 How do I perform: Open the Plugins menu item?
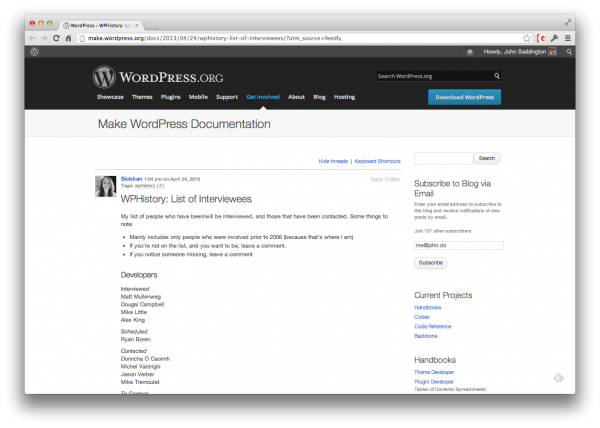pos(170,97)
